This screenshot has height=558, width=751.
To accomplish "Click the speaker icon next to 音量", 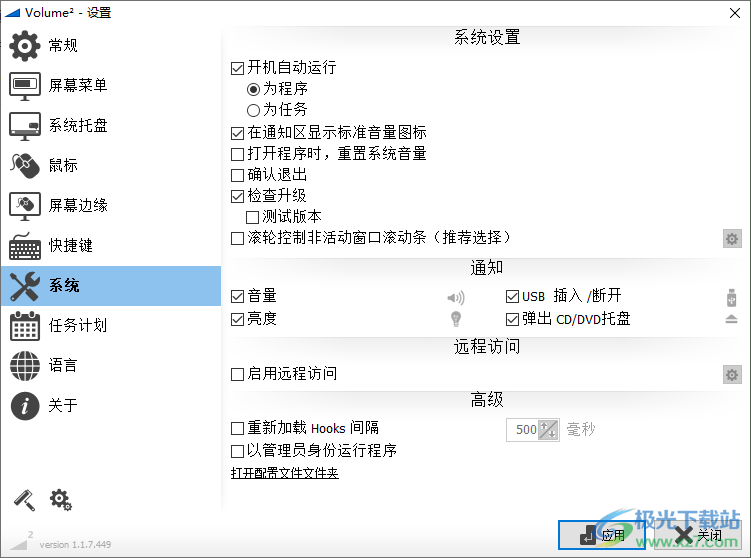I will tap(456, 297).
